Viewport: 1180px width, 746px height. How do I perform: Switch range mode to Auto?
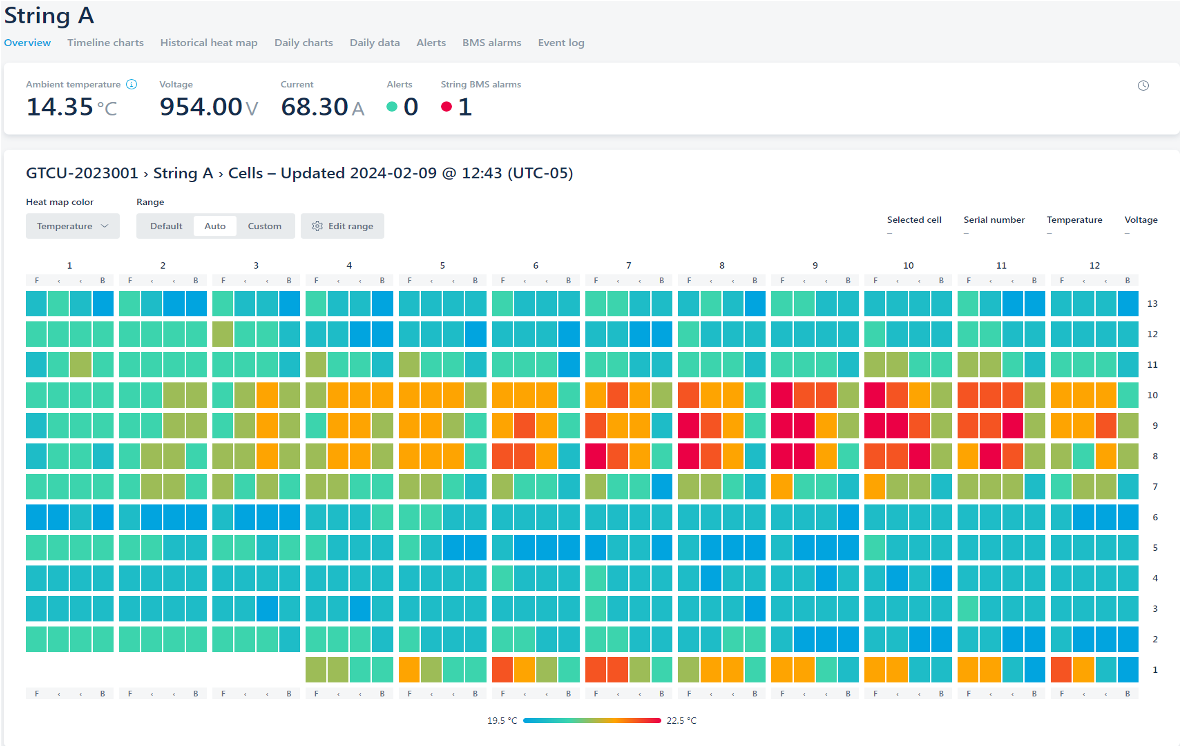click(x=215, y=226)
